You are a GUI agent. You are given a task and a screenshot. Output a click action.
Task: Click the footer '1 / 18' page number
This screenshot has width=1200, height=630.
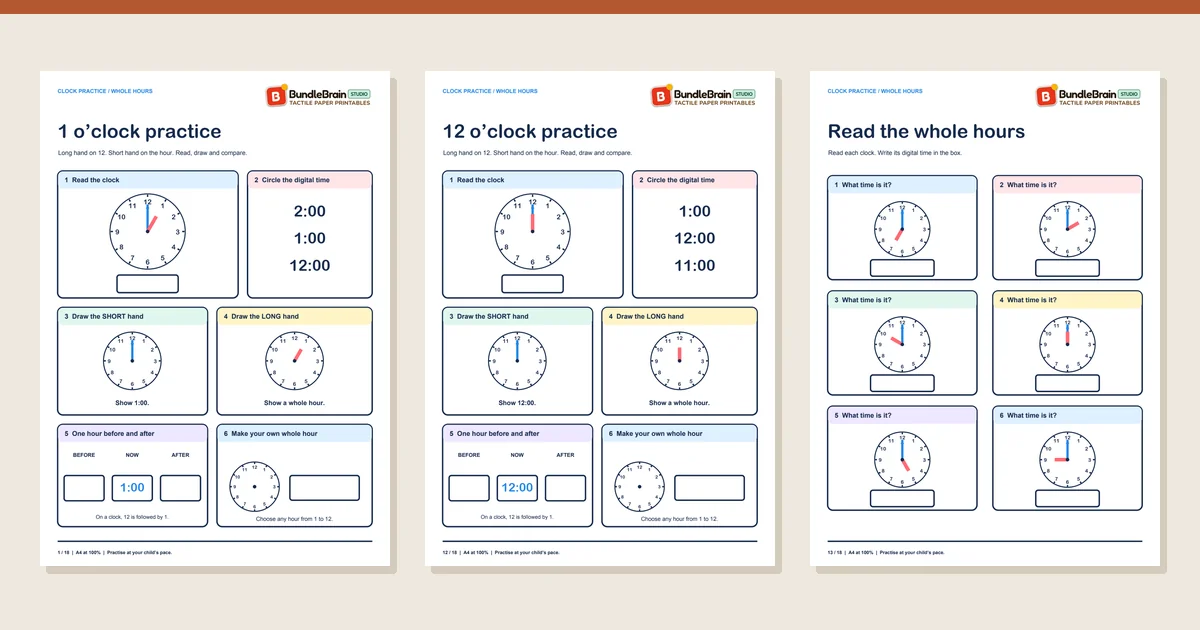coord(64,552)
